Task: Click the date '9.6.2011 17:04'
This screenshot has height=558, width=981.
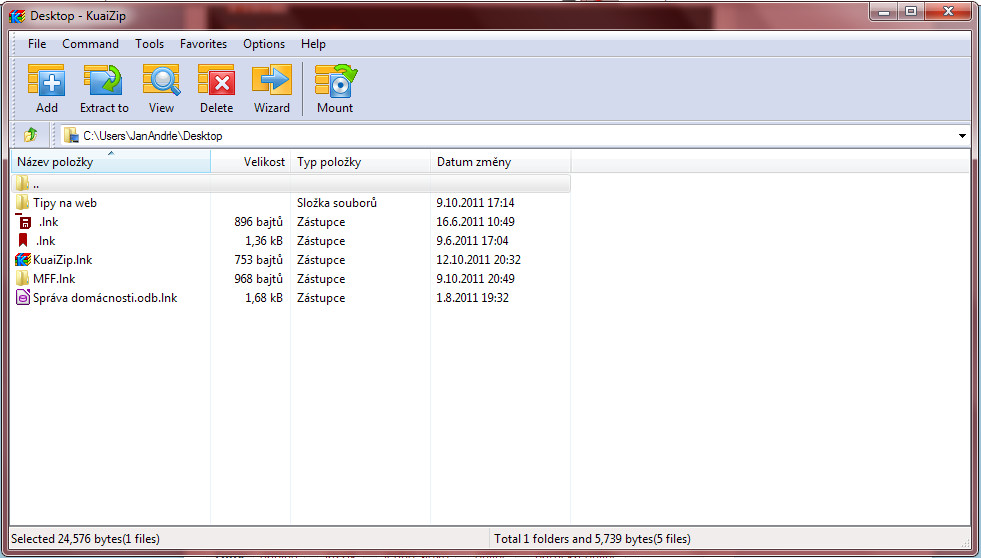Action: coord(472,241)
